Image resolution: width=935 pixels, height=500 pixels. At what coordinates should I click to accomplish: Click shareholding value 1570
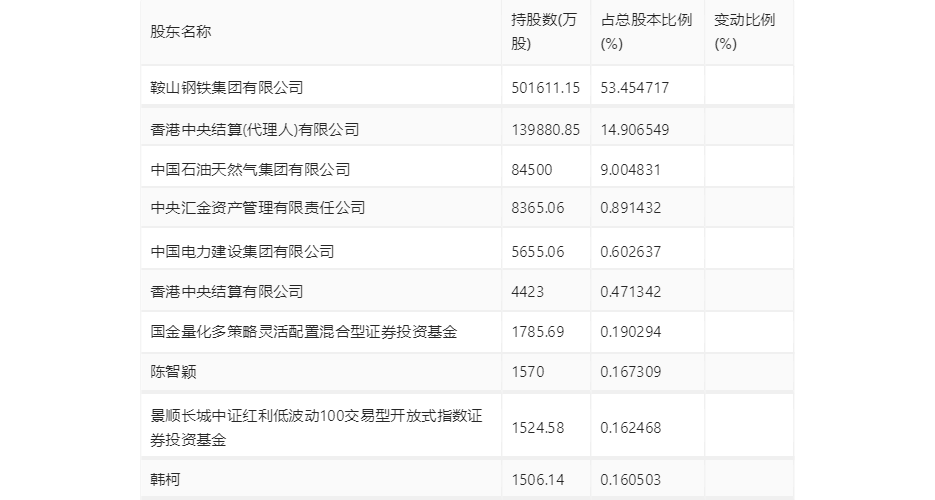[x=528, y=372]
